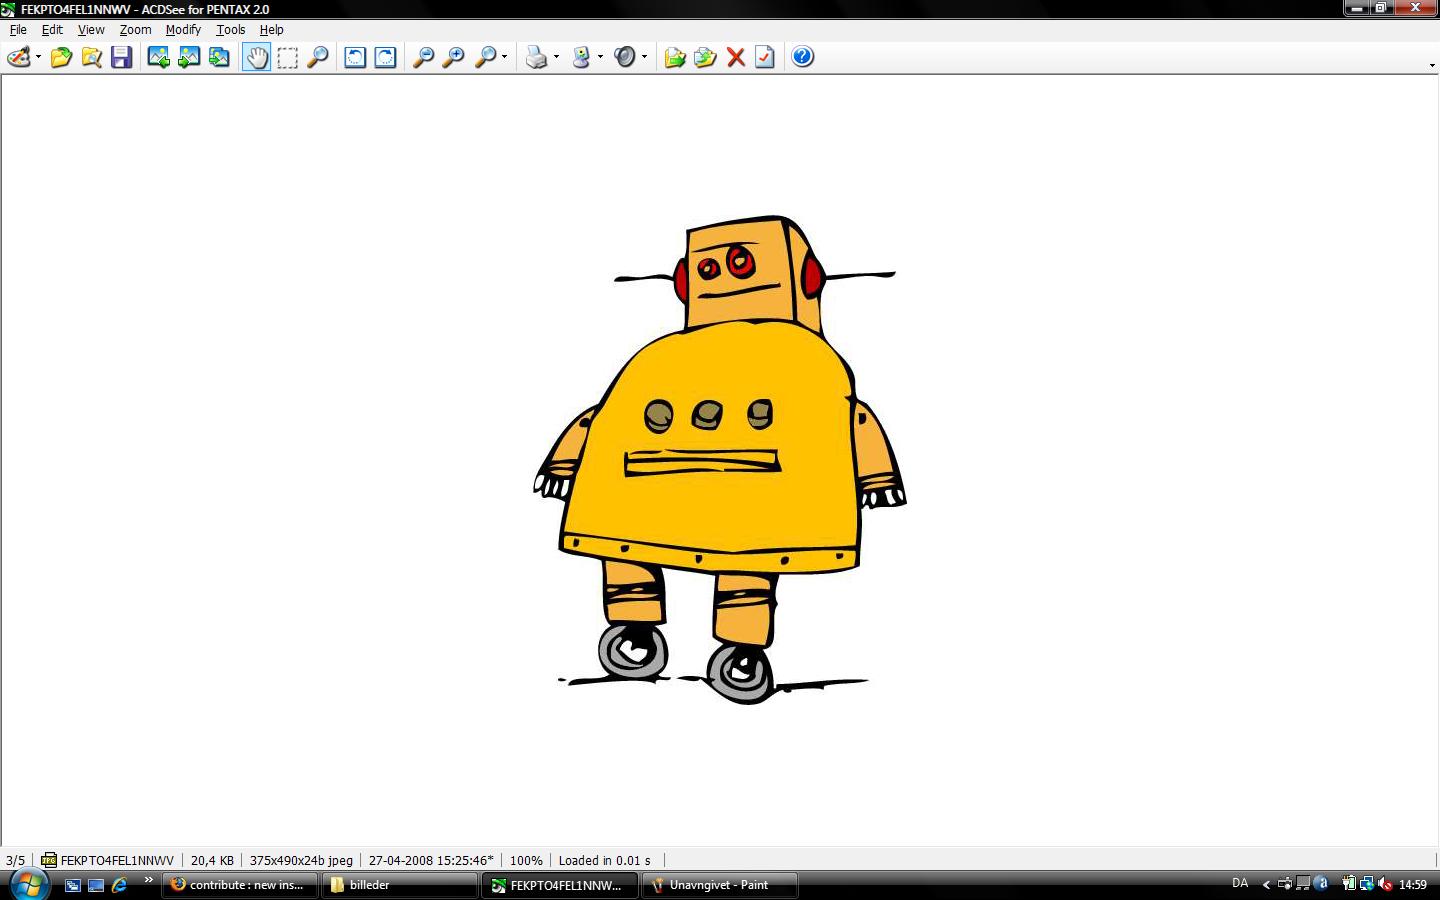Click the Move To folder icon
The width and height of the screenshot is (1440, 900).
[x=705, y=57]
